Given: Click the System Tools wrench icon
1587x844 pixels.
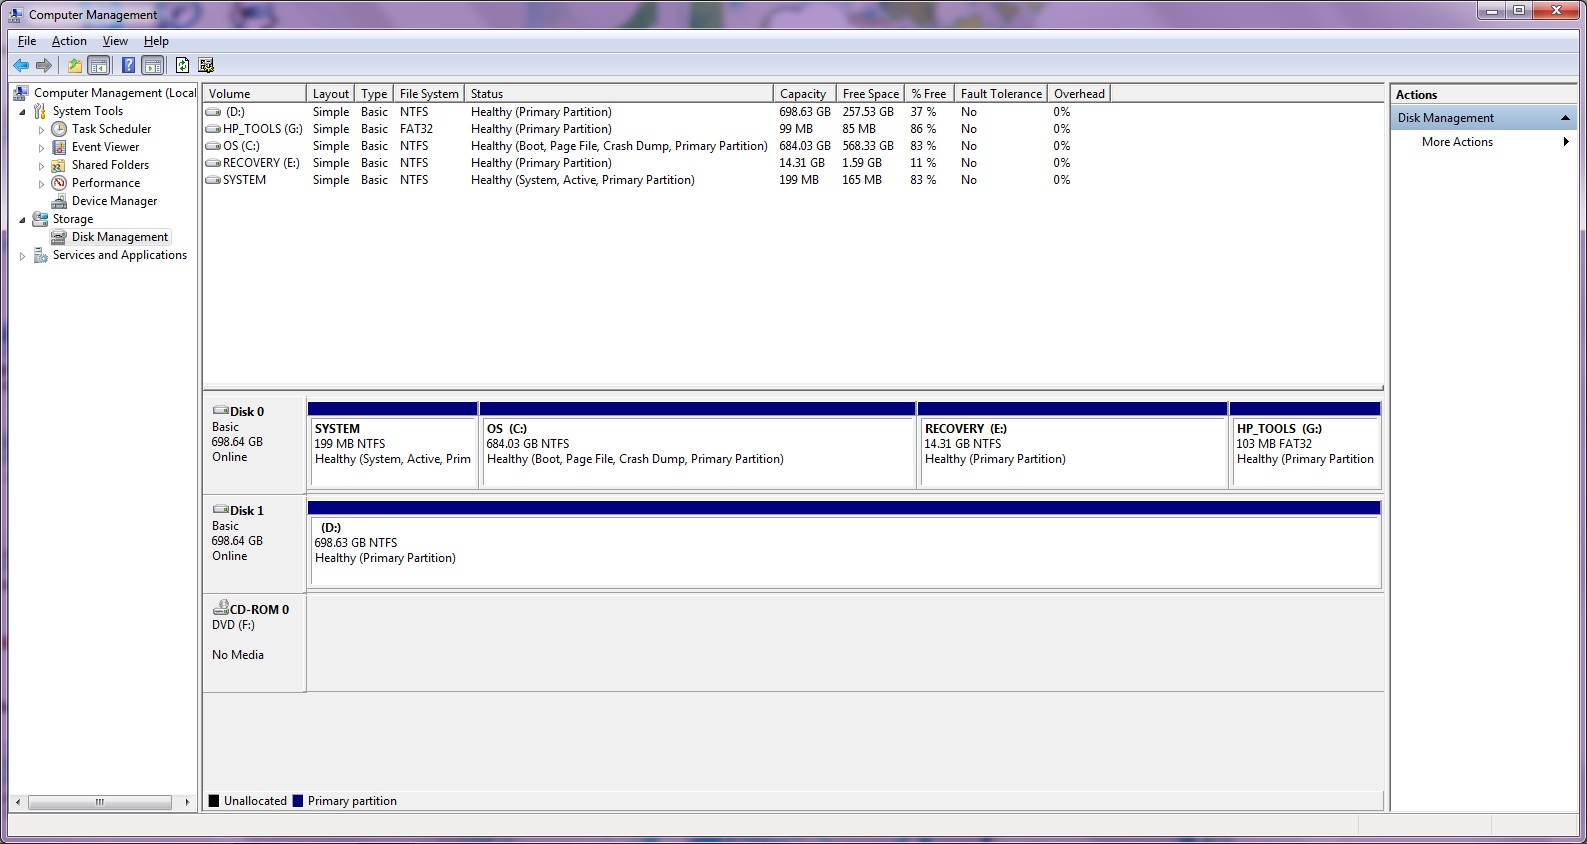Looking at the screenshot, I should [40, 111].
